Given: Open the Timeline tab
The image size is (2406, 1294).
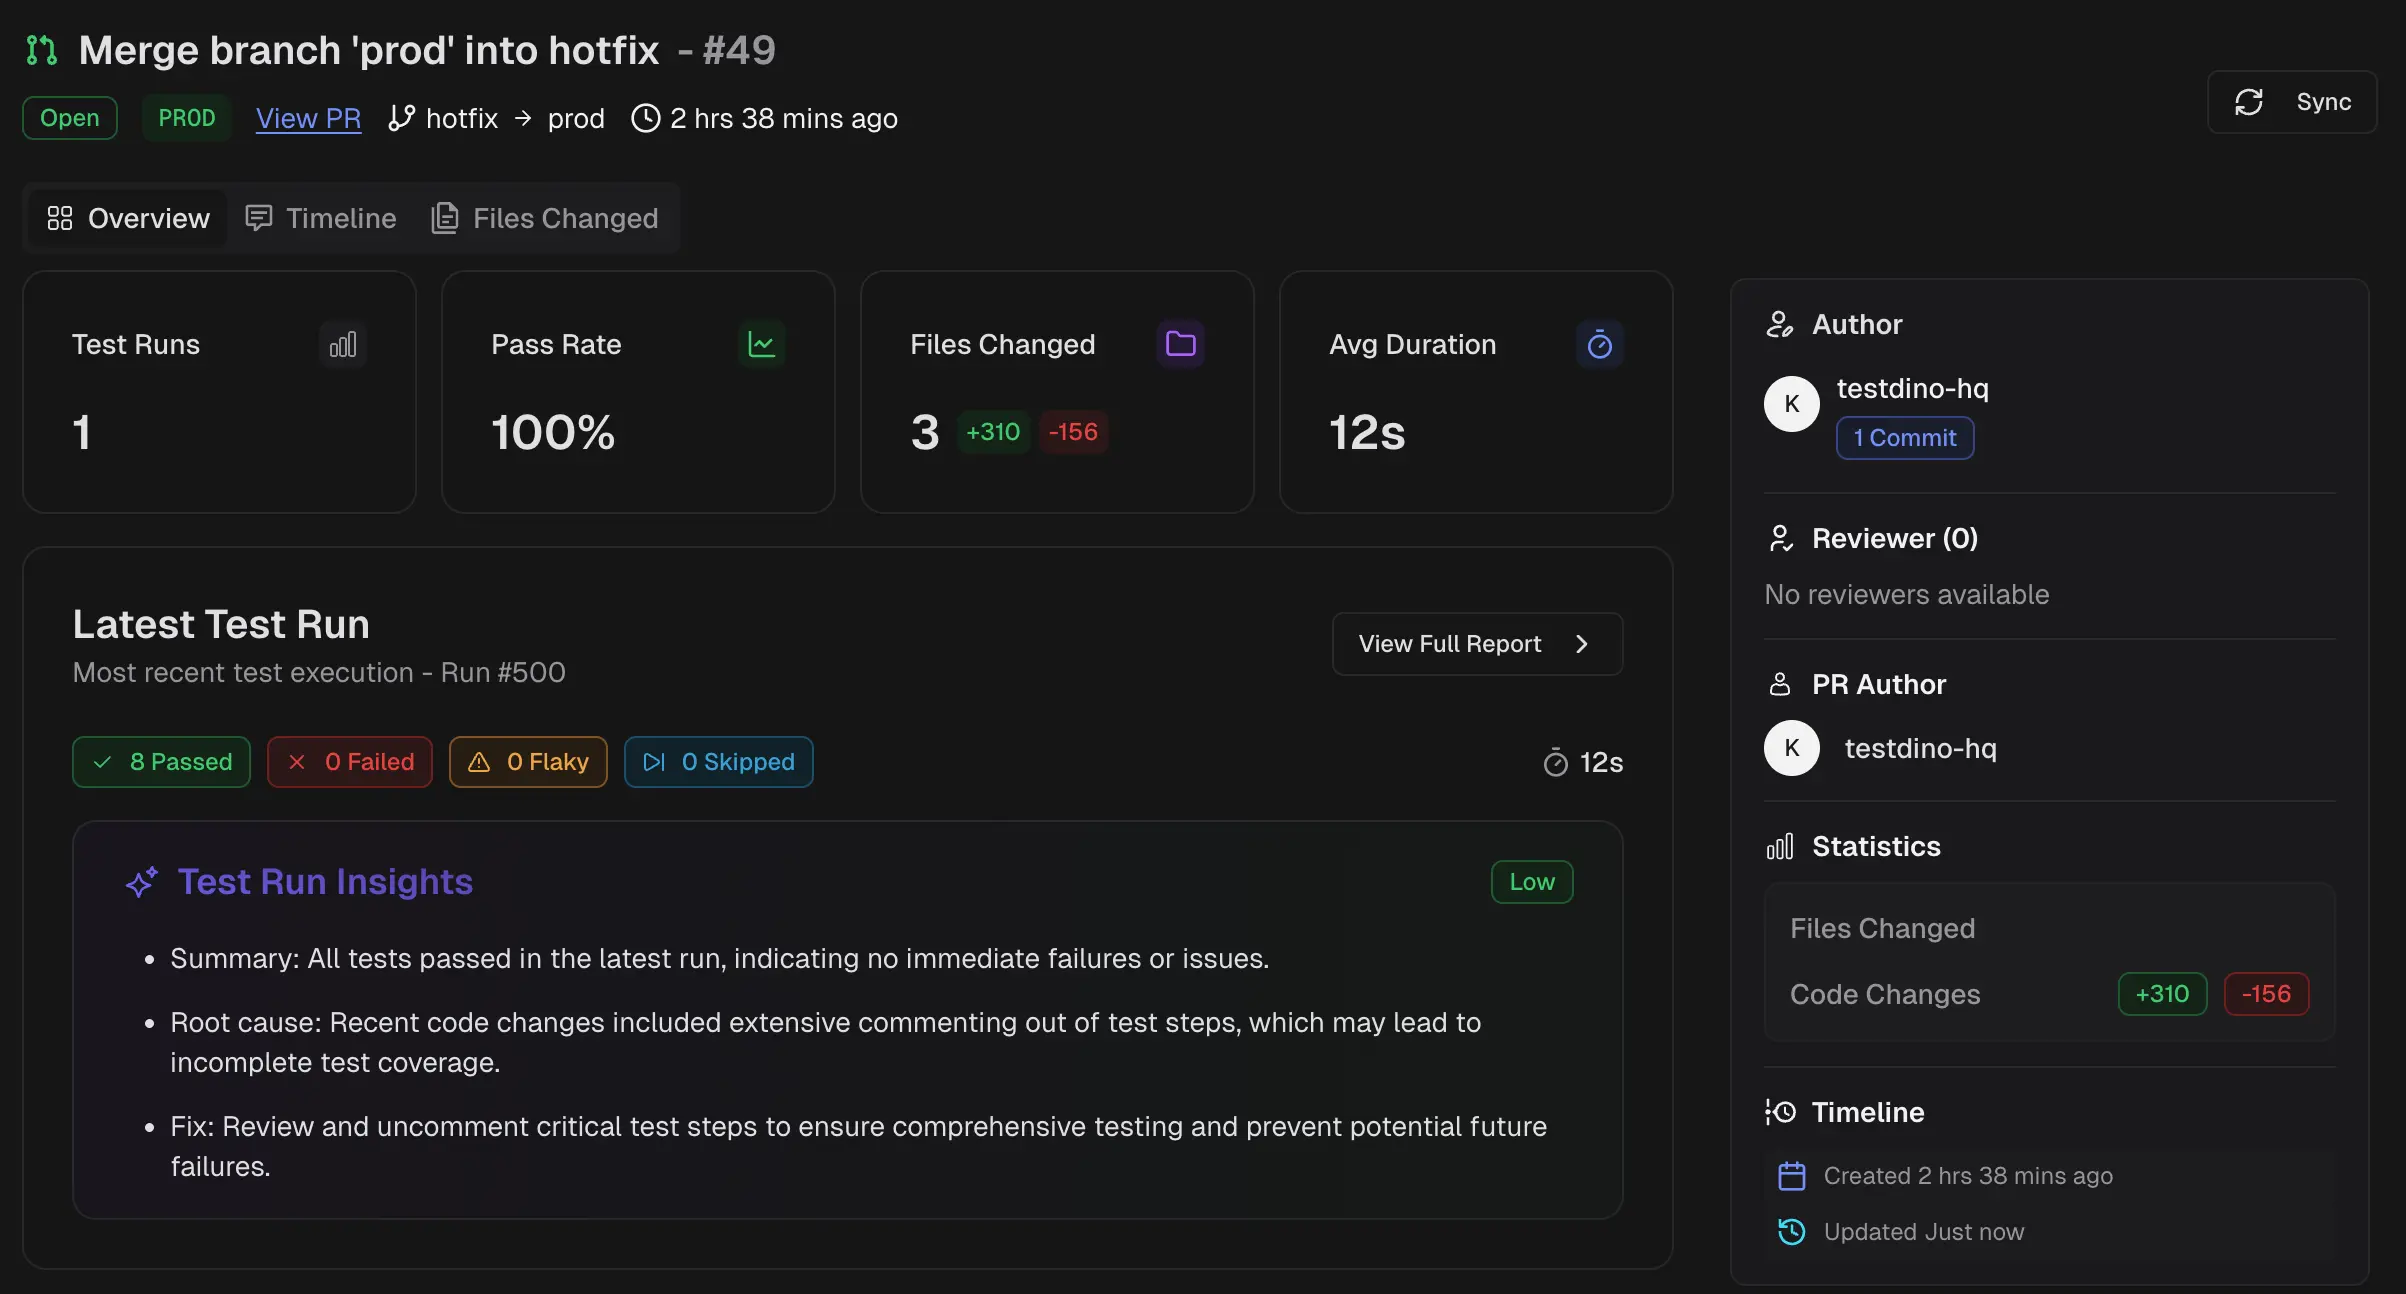Looking at the screenshot, I should coord(320,218).
